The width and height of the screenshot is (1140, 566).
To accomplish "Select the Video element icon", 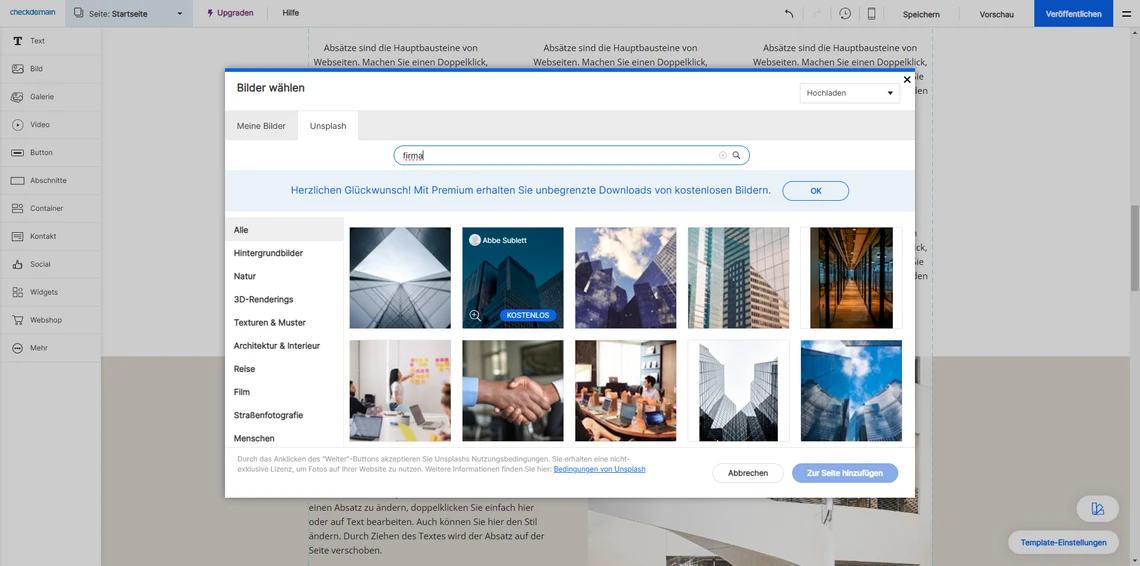I will (17, 125).
